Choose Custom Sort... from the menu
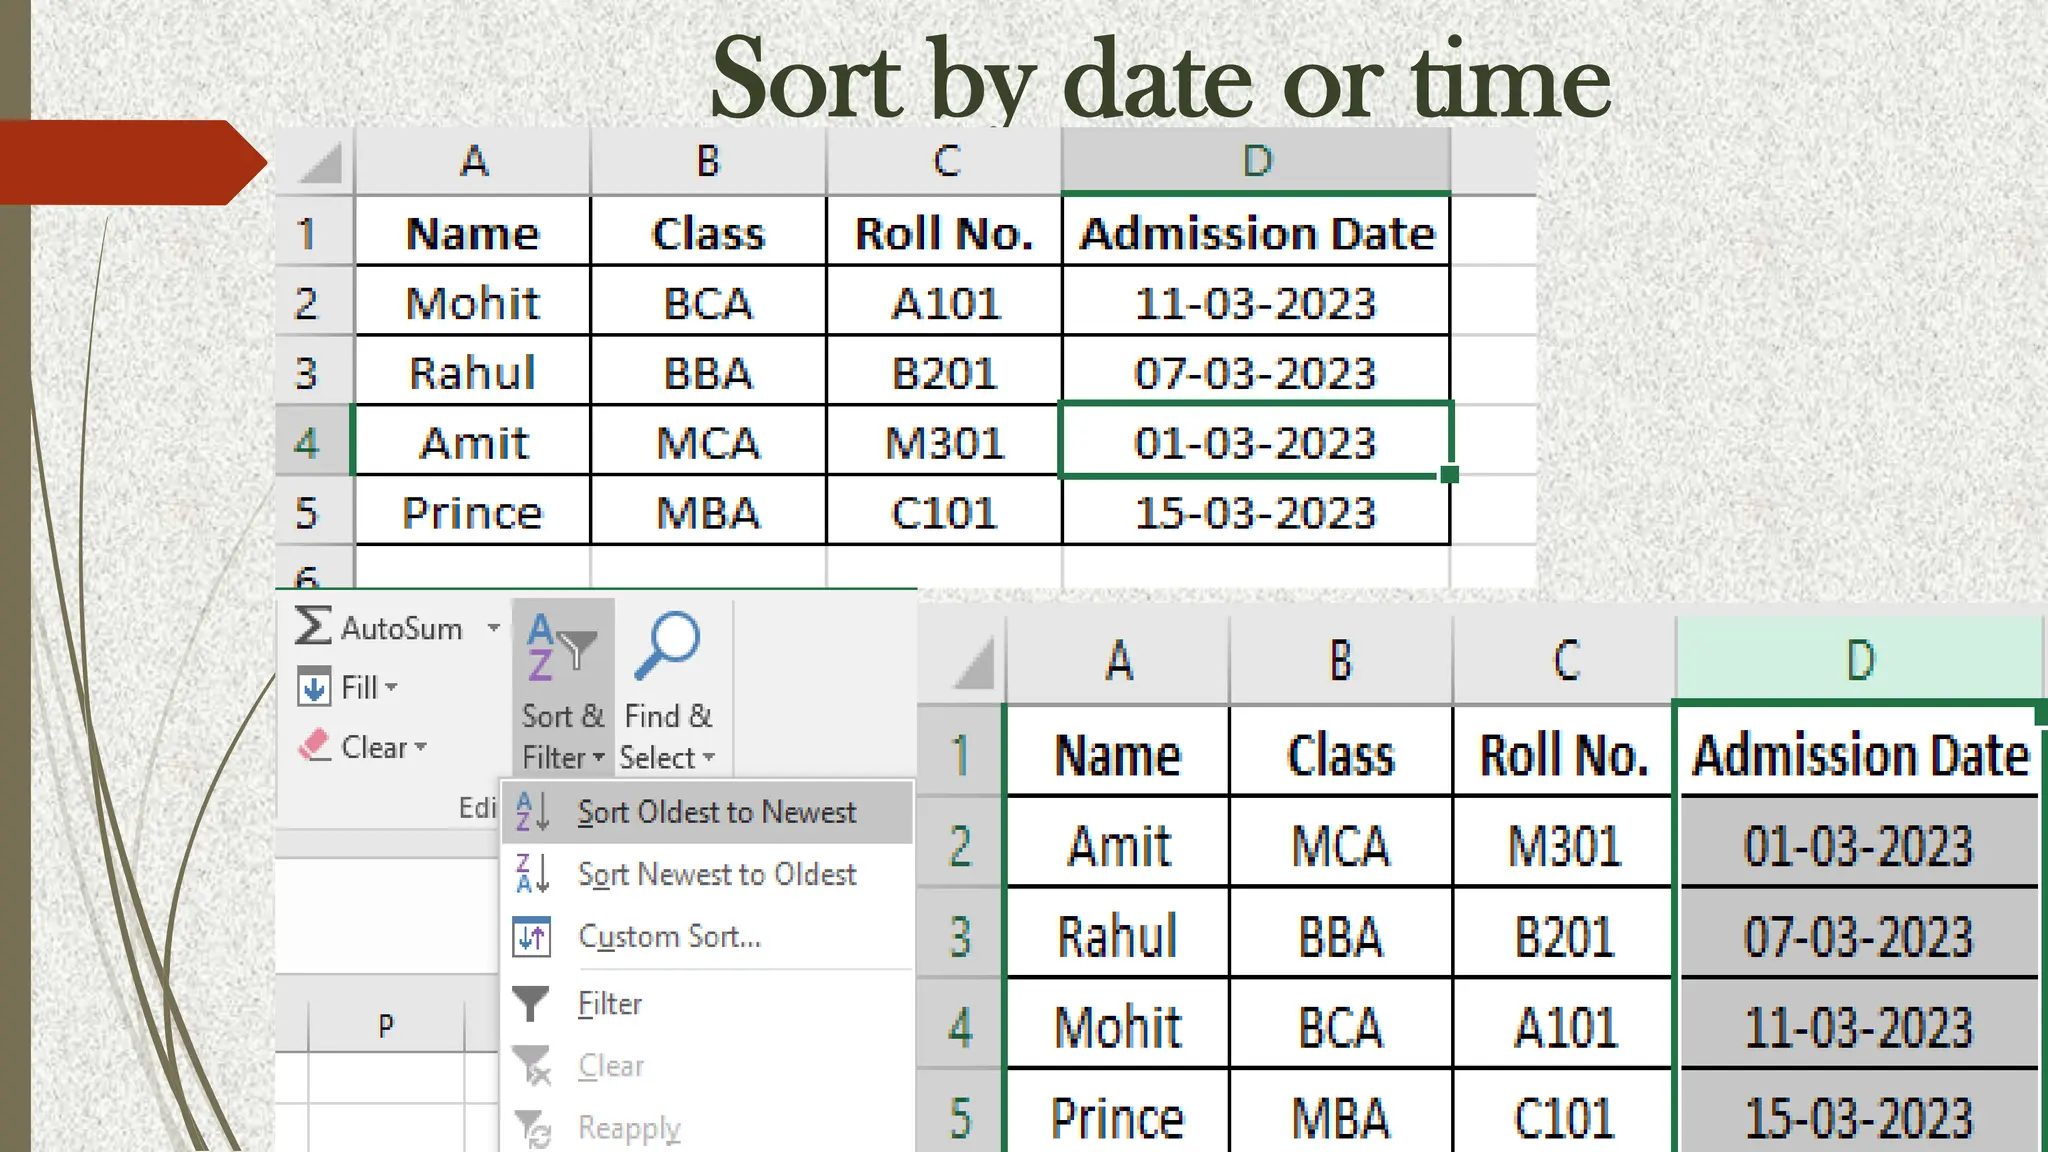2048x1152 pixels. click(x=669, y=937)
